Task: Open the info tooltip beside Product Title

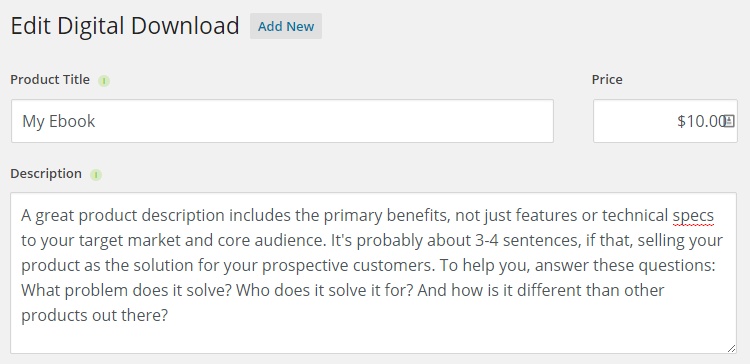Action: [x=104, y=81]
